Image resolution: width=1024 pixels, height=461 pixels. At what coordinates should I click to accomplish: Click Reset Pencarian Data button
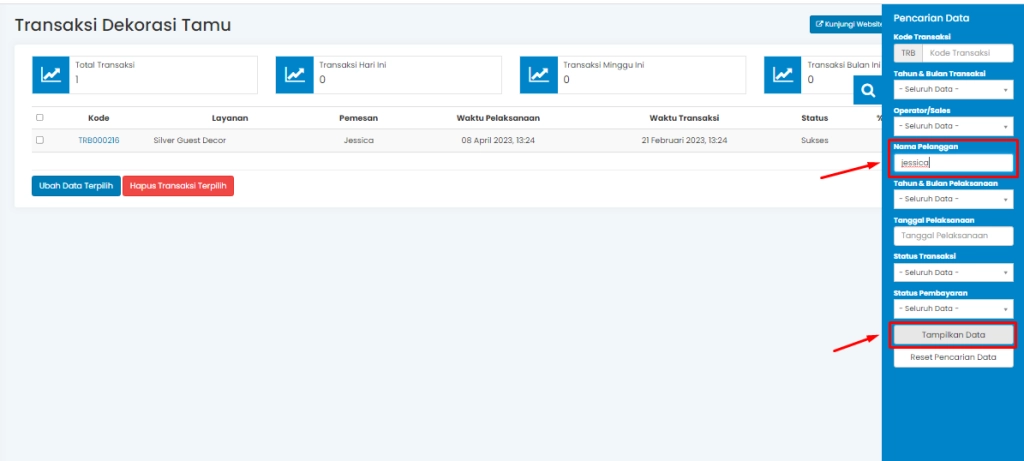click(x=952, y=357)
